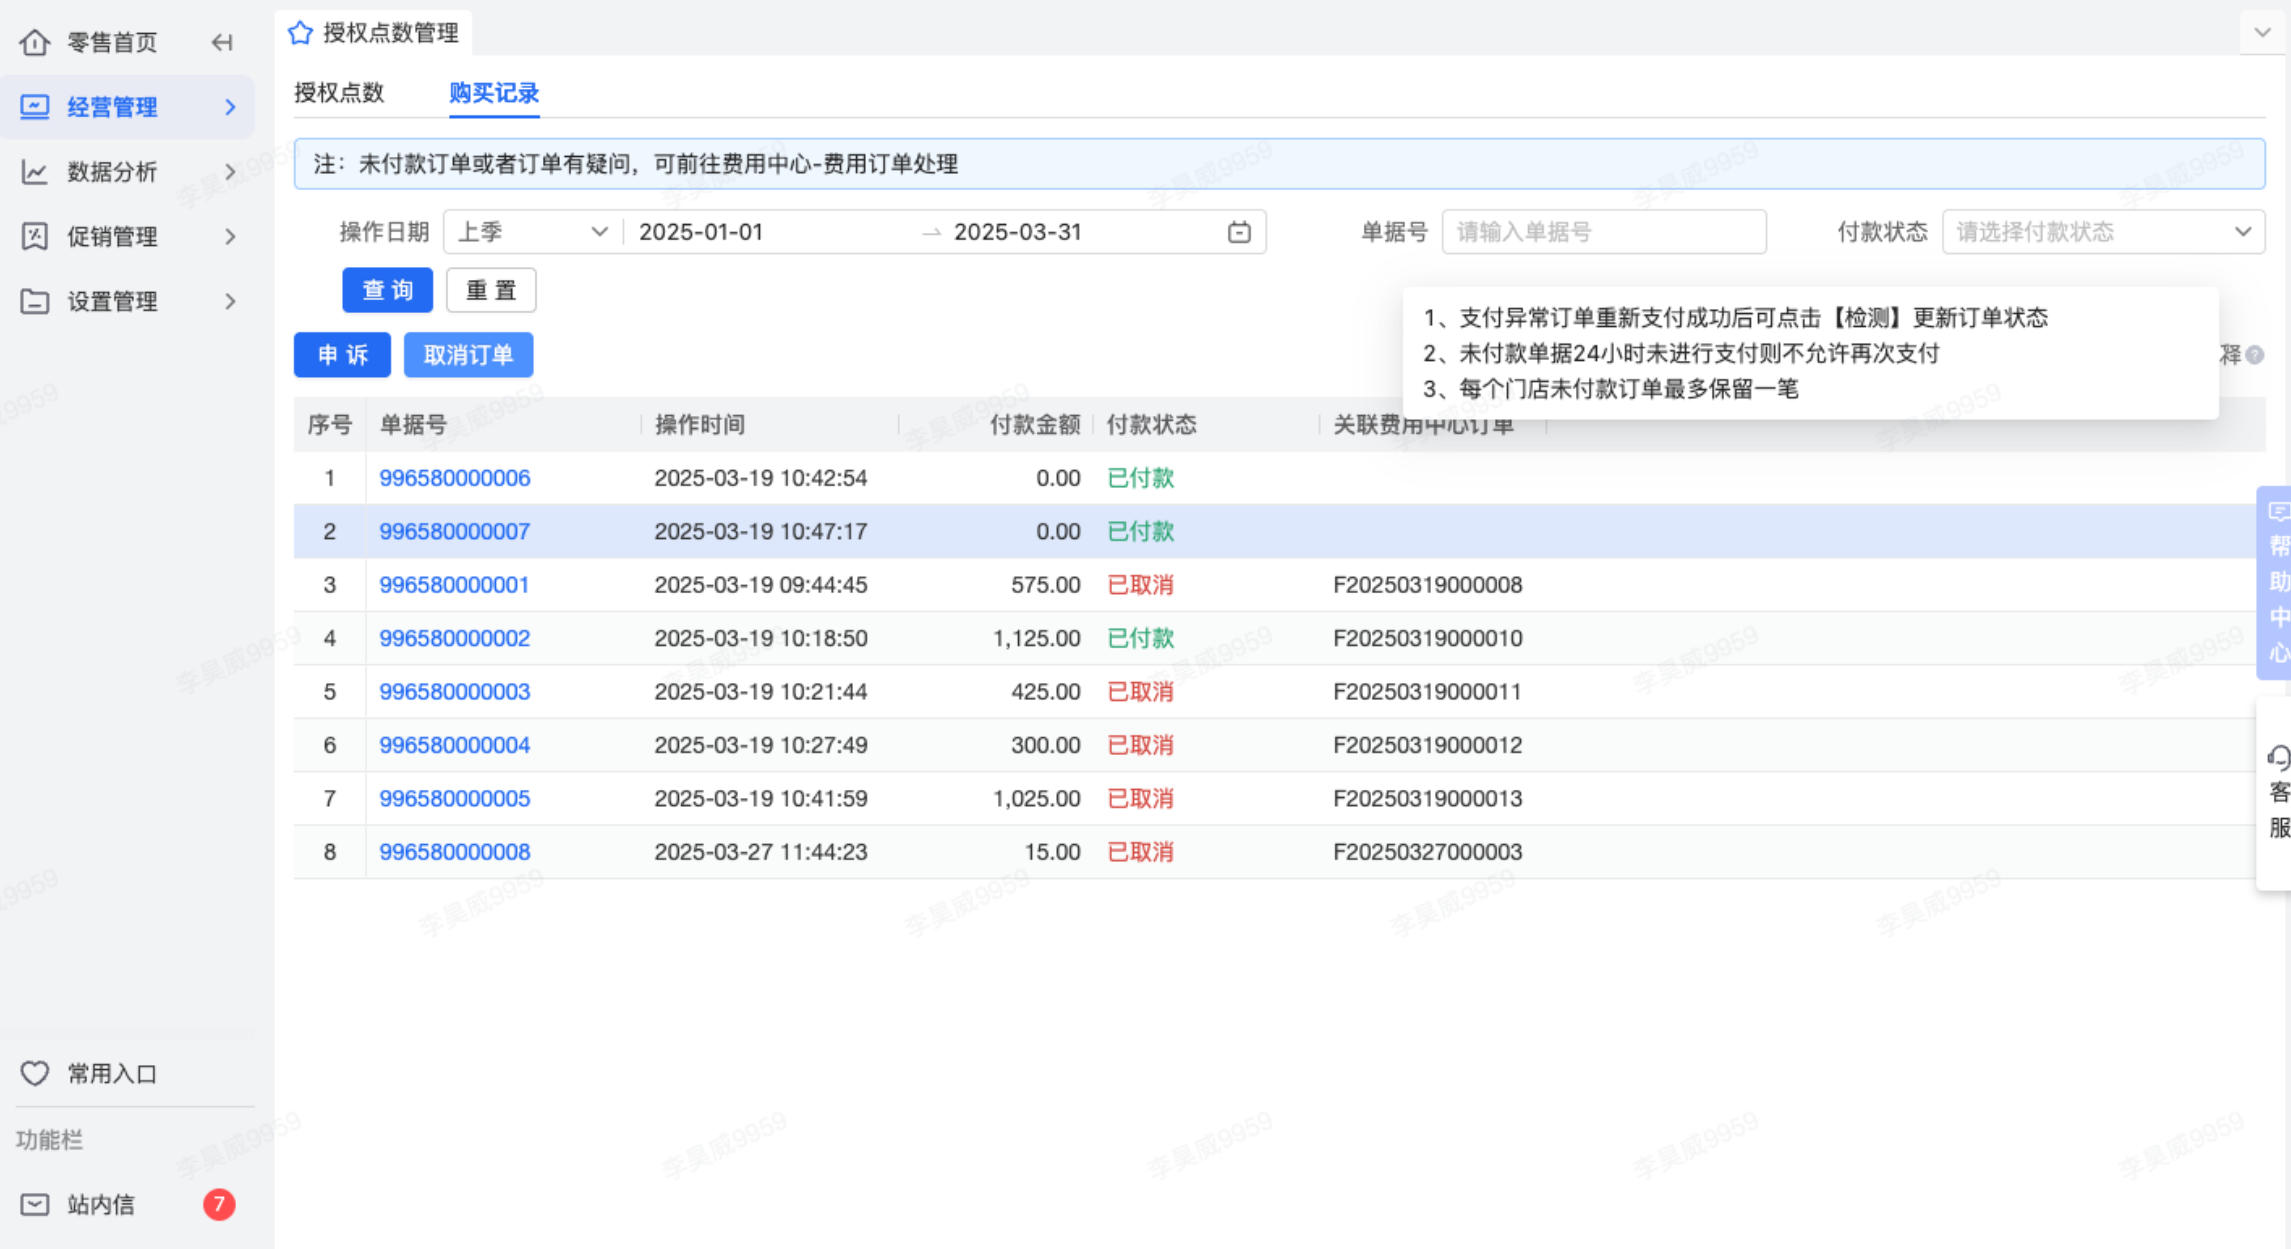
Task: Click the 查询 button
Action: point(388,290)
